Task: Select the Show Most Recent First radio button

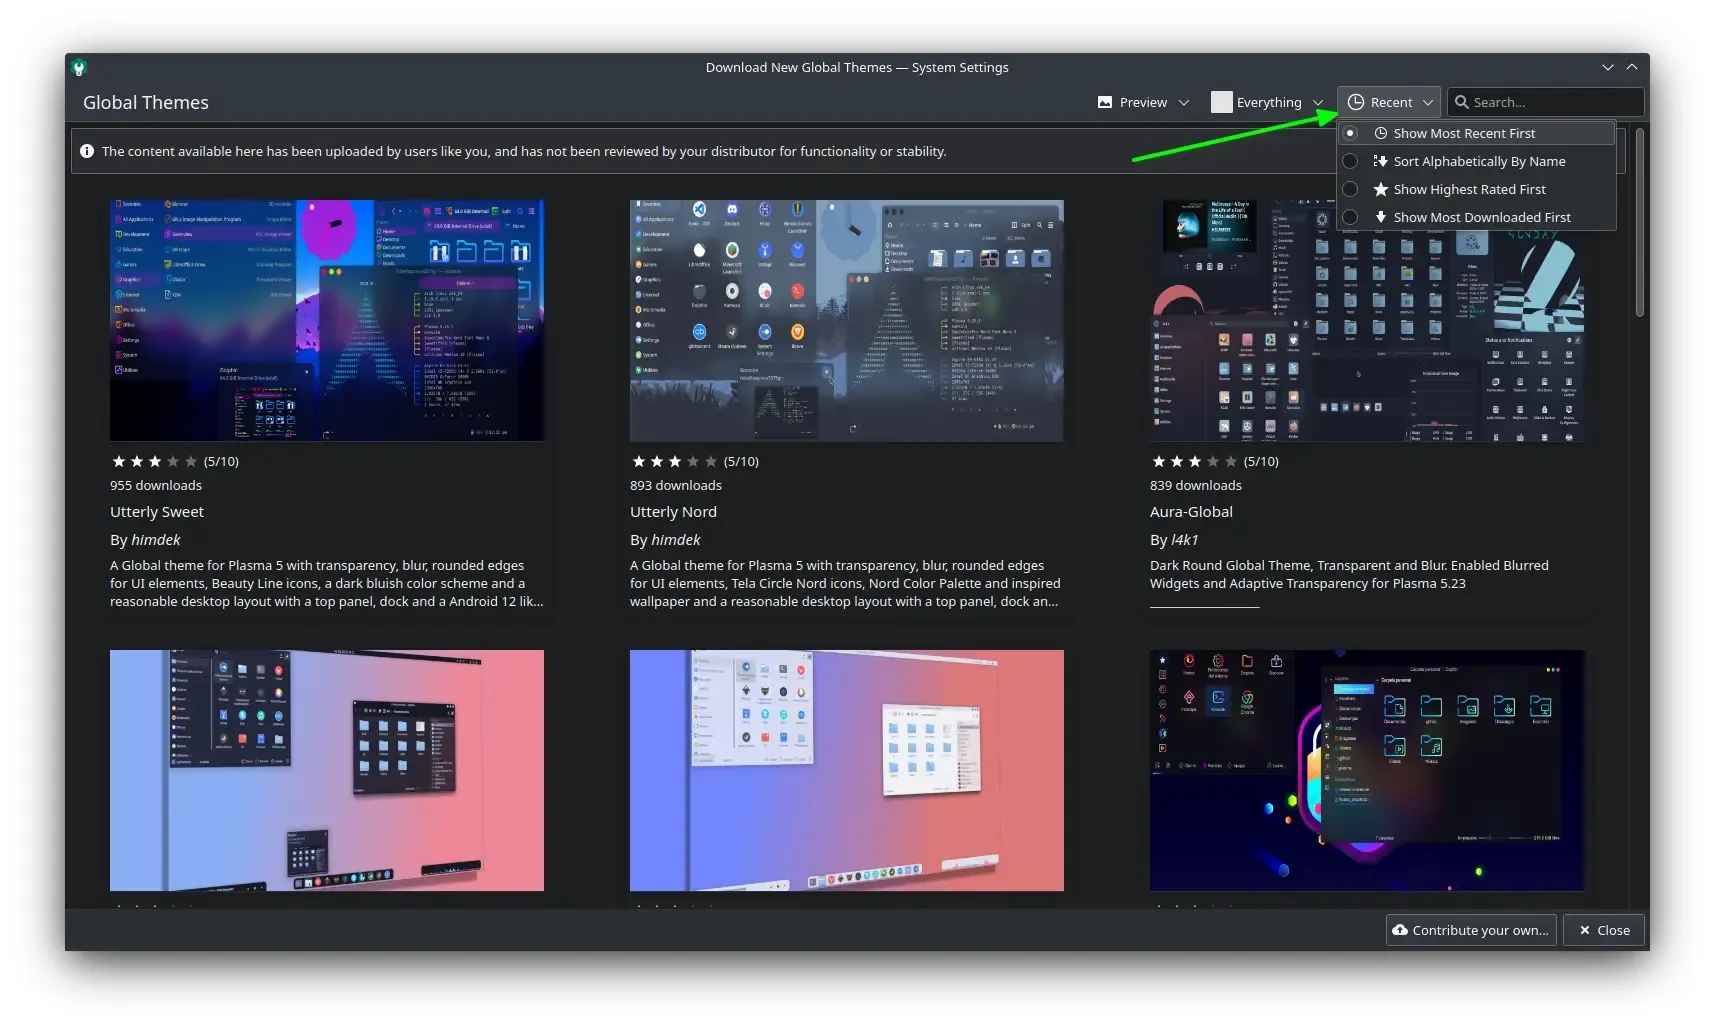Action: (1350, 133)
